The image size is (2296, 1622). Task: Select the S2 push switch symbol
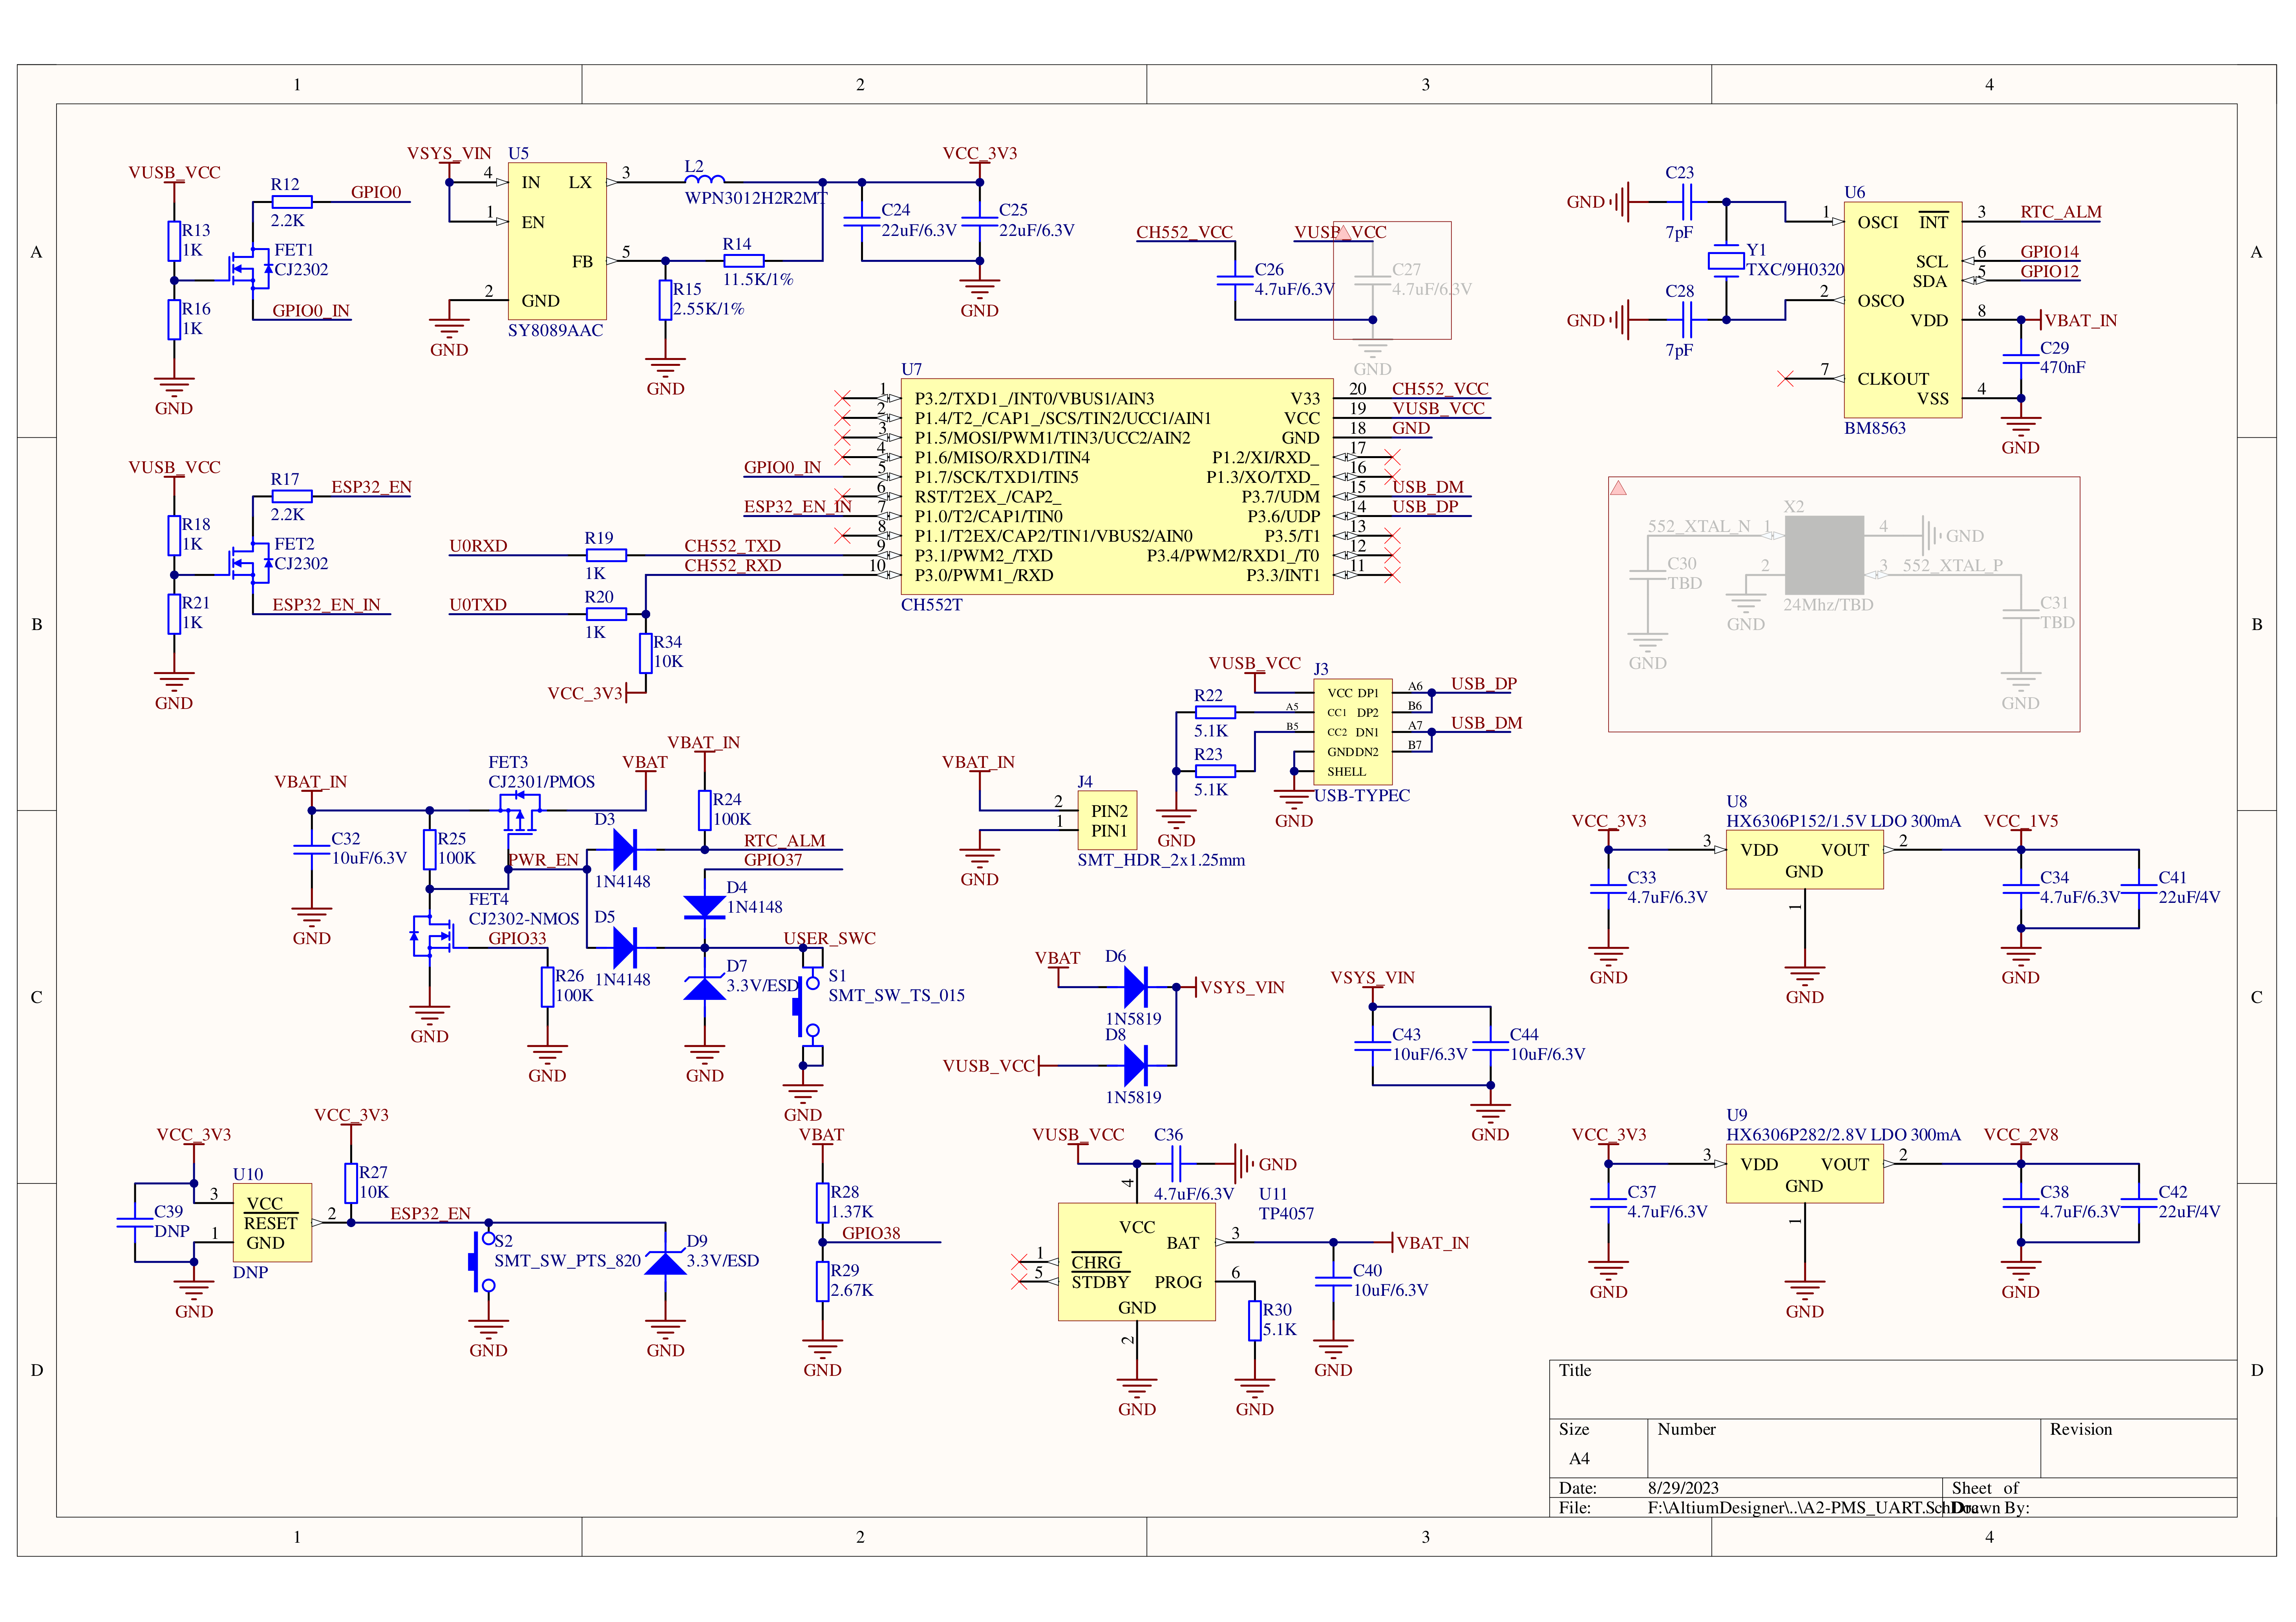click(482, 1262)
